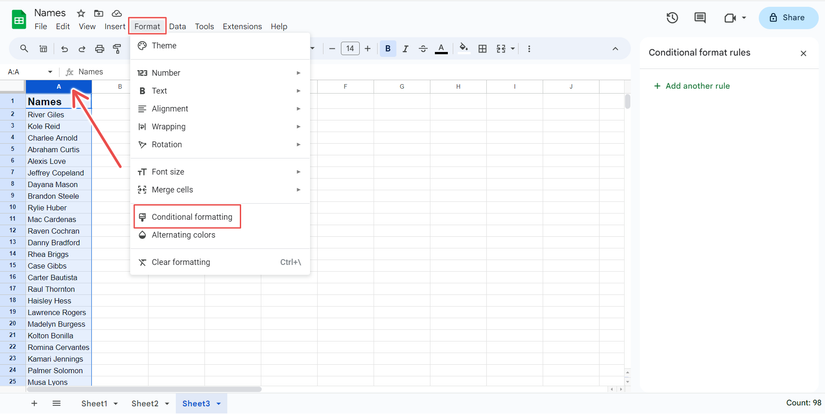825x414 pixels.
Task: Star the Names document
Action: [81, 13]
